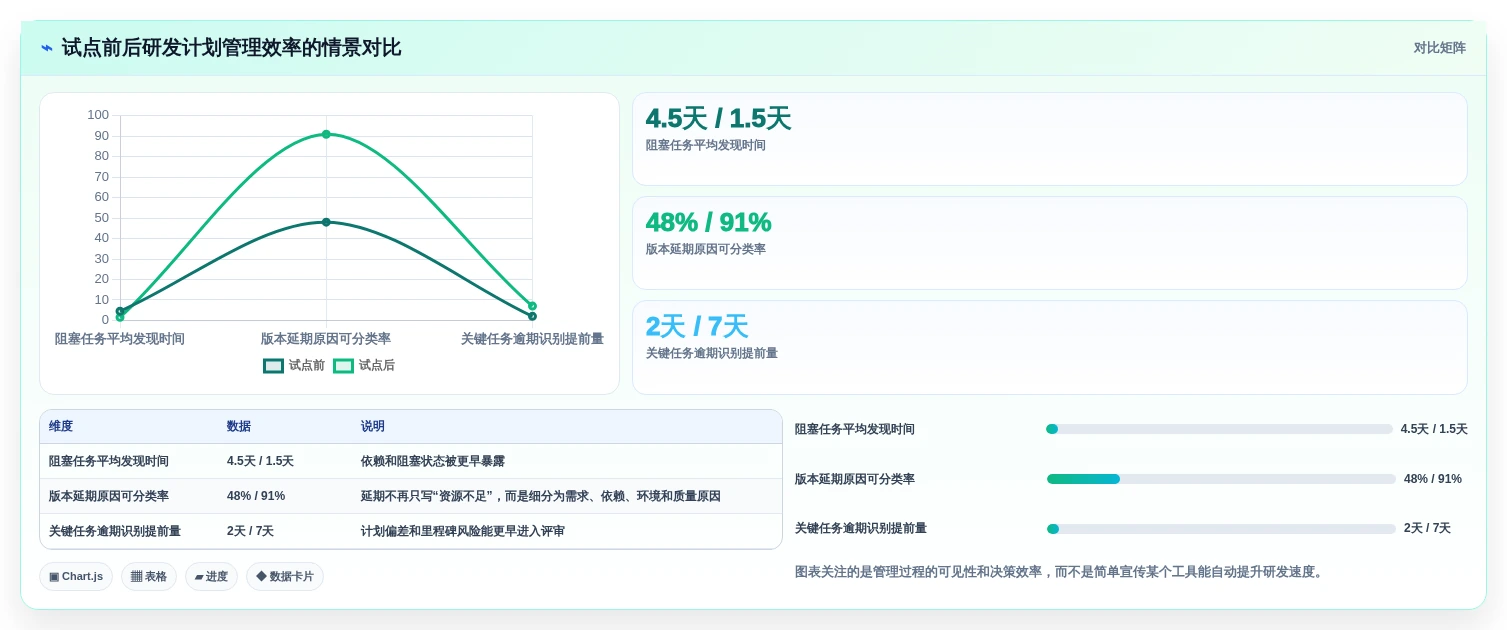The width and height of the screenshot is (1507, 630).
Task: Click the 试点后 peak data point at 91
Action: [326, 134]
